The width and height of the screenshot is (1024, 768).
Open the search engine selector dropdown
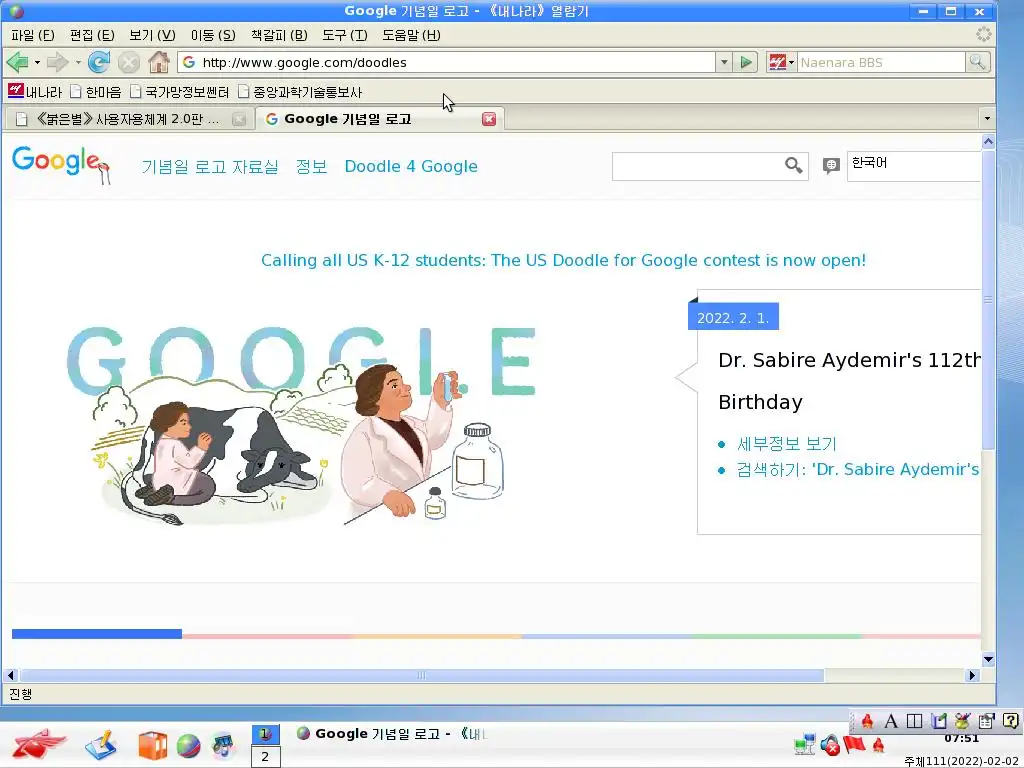coord(780,63)
